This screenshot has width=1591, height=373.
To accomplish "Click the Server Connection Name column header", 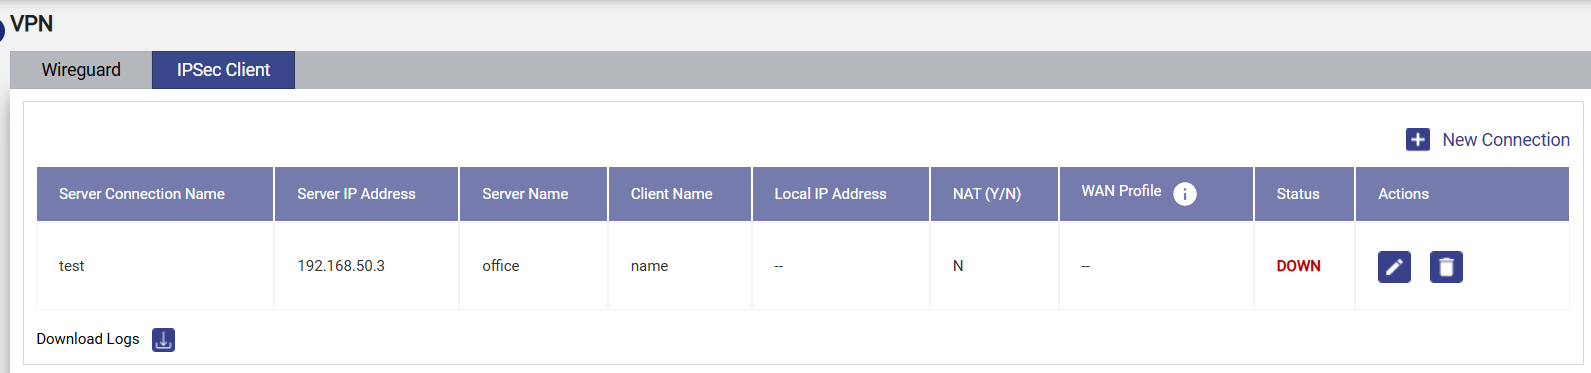I will [155, 194].
